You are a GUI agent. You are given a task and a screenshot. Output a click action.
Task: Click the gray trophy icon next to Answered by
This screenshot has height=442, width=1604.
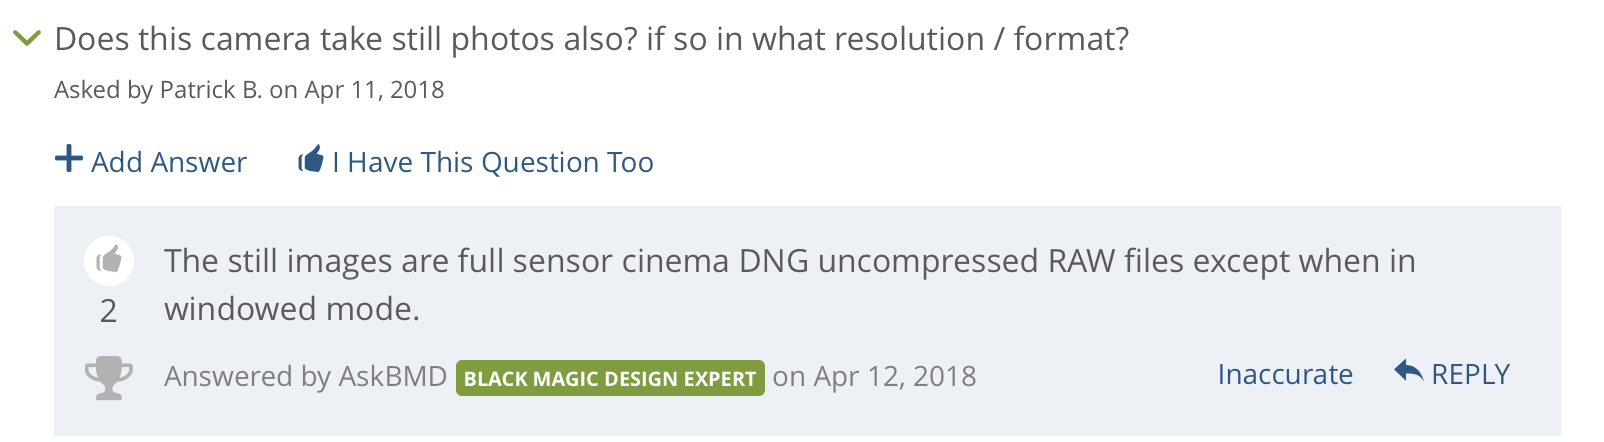(x=109, y=378)
